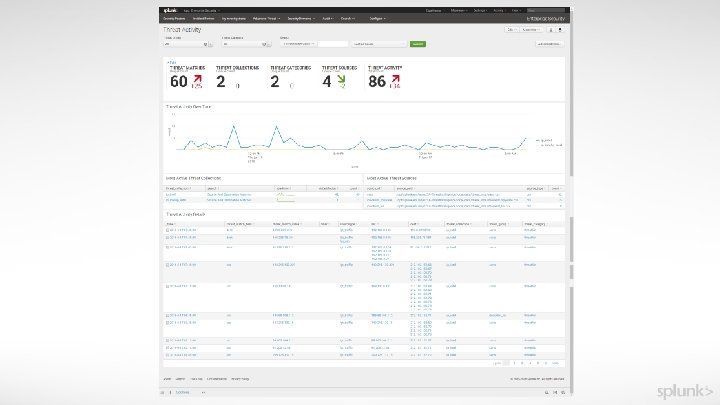Open the More Info dropdown
Viewport: 720px width, 405px height.
(531, 29)
